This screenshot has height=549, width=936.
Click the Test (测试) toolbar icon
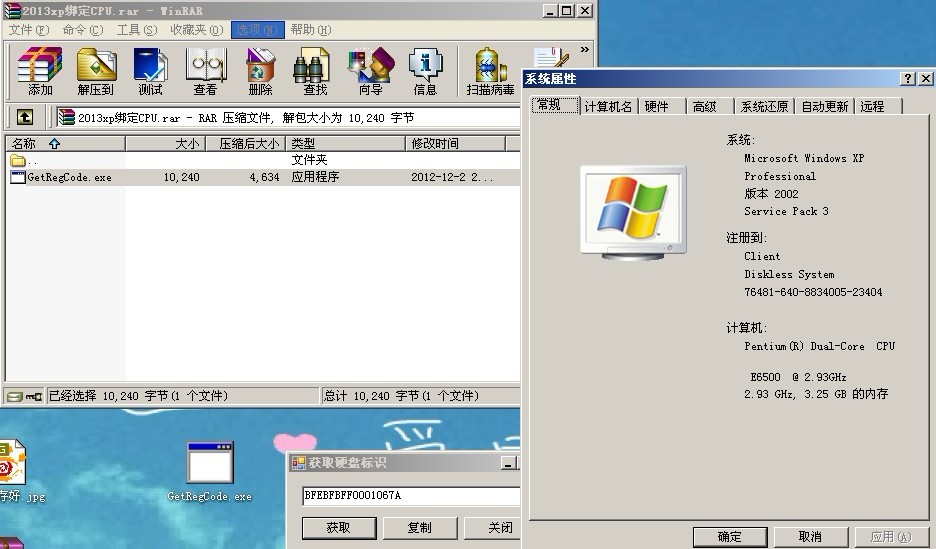[150, 72]
